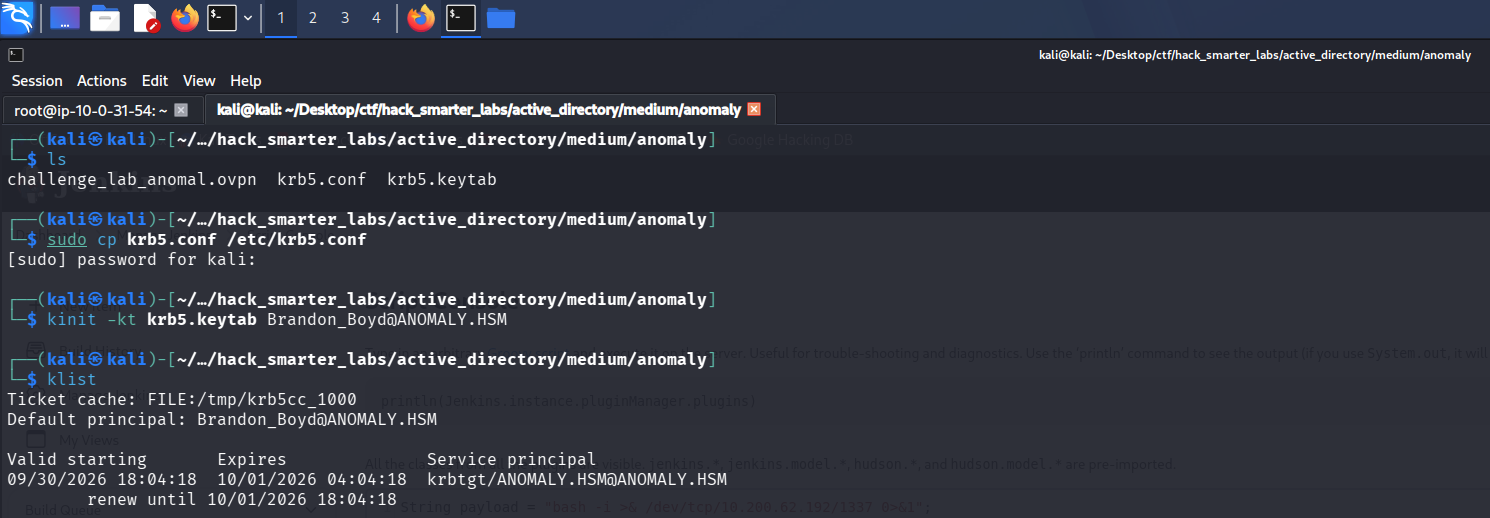Click the show desktop panel icon
Screen dimensions: 1490x518
pyautogui.click(x=65, y=18)
